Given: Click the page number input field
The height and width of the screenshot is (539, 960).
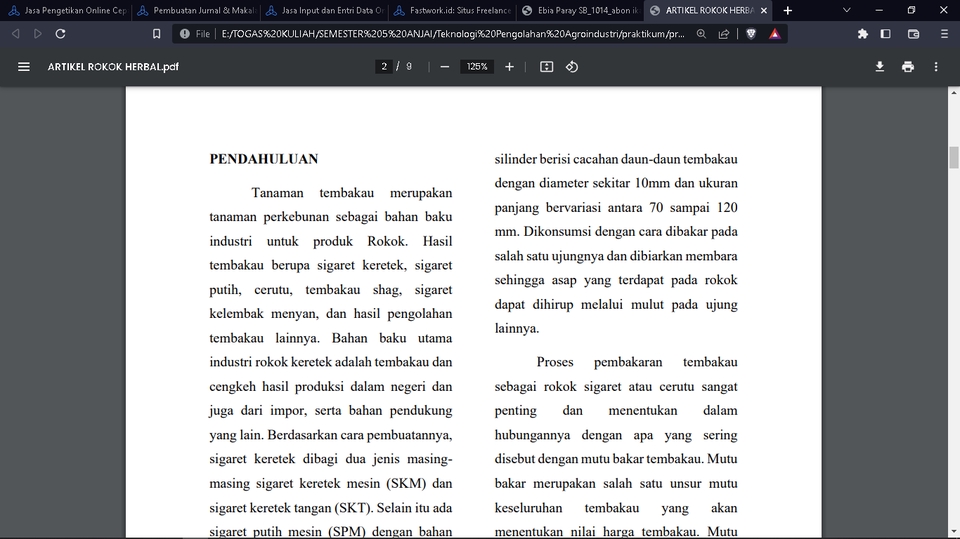Looking at the screenshot, I should click(384, 67).
